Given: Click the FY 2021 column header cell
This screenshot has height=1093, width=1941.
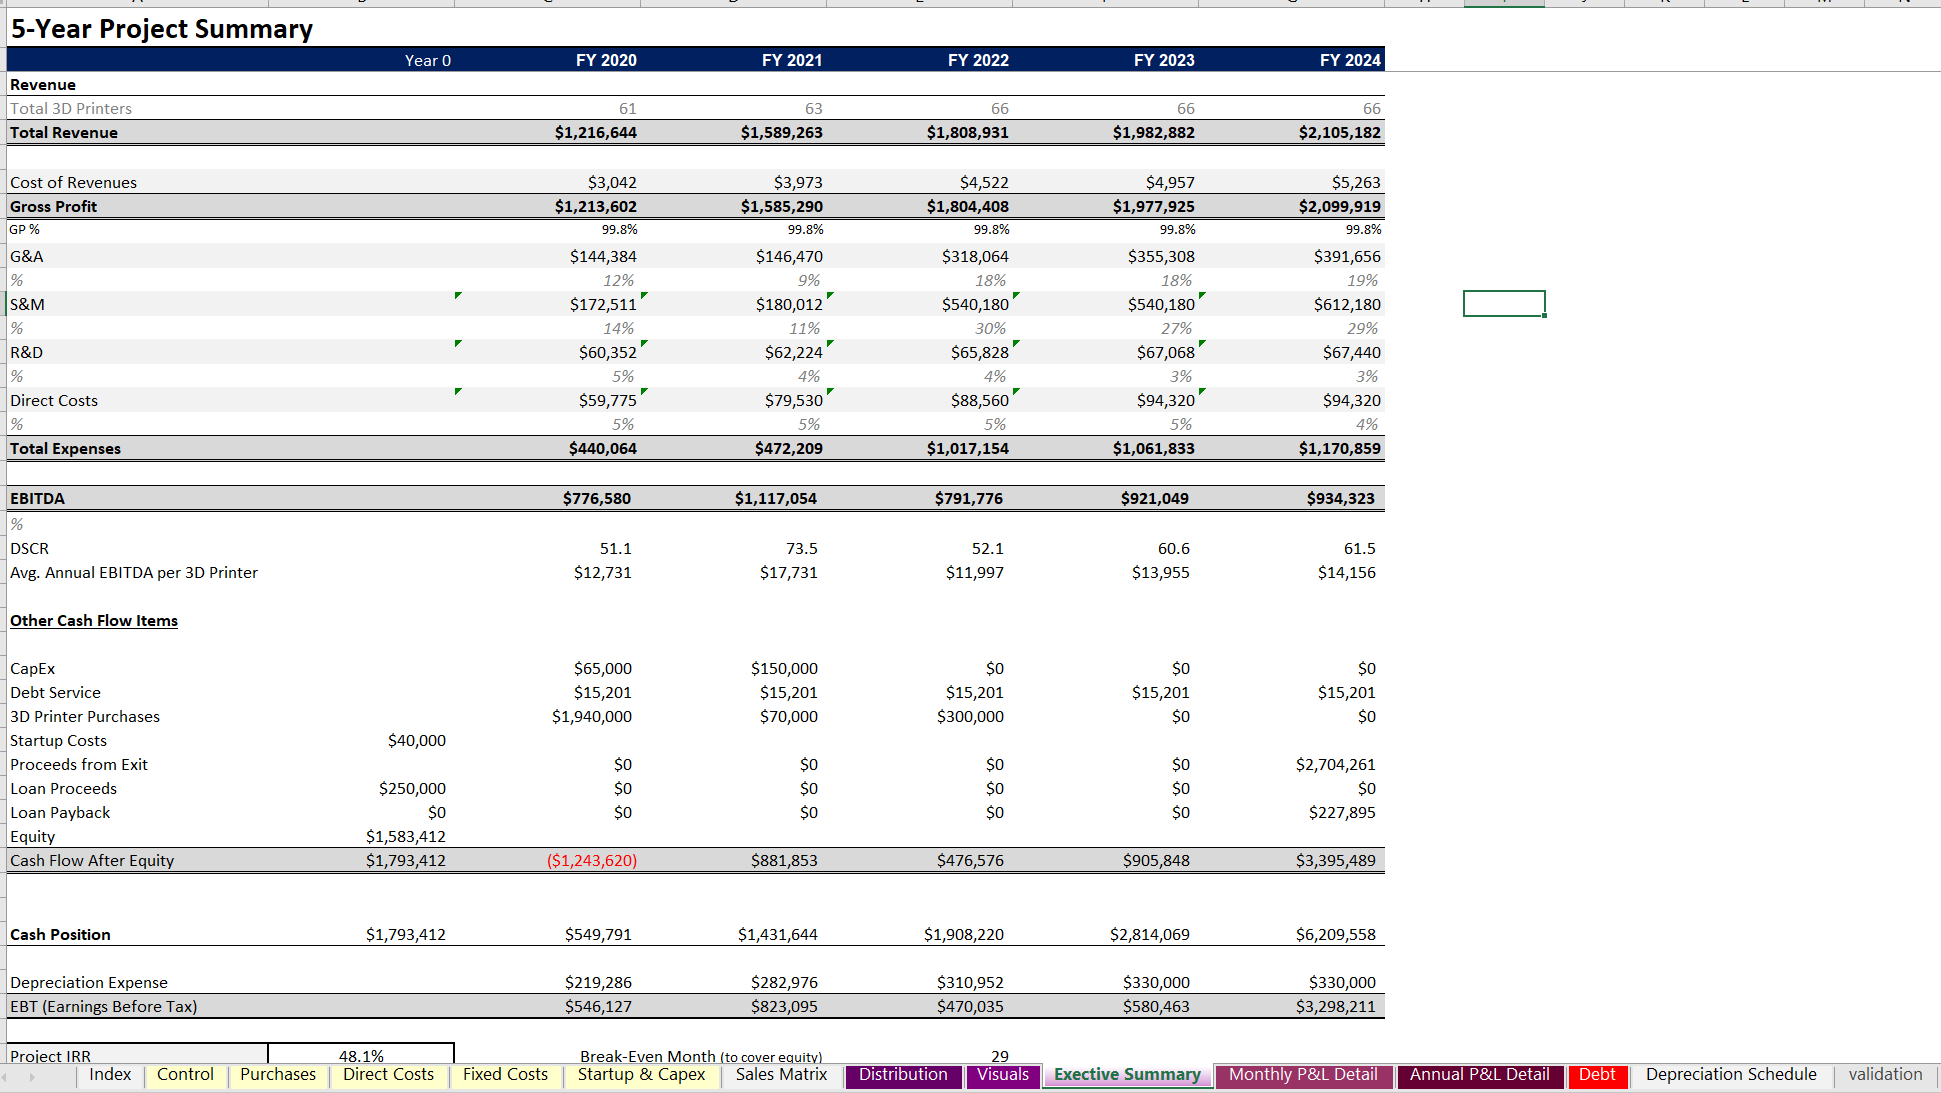Looking at the screenshot, I should (792, 60).
